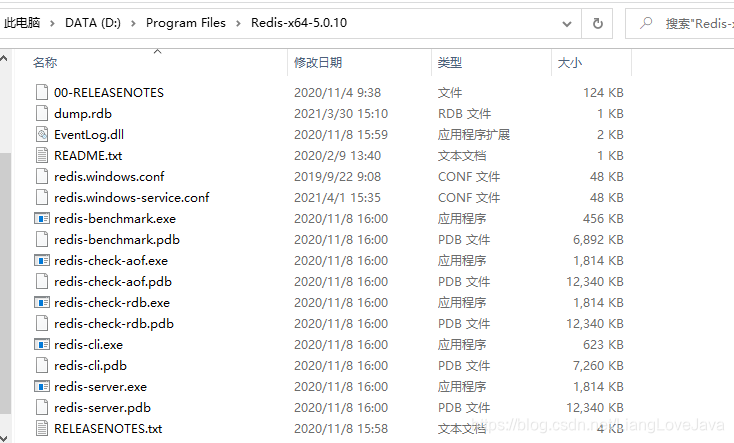Click the redis-check-rdb.pdb file icon
734x443 pixels.
coord(42,324)
